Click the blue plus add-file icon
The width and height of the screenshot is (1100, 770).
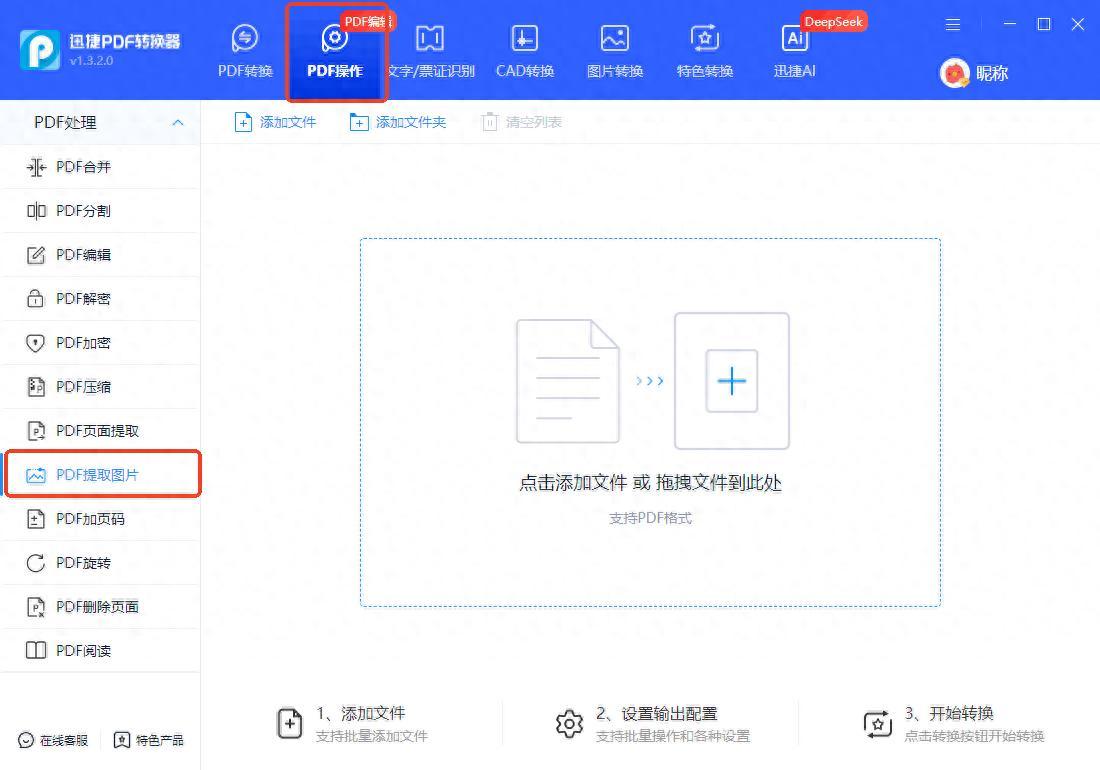point(732,381)
